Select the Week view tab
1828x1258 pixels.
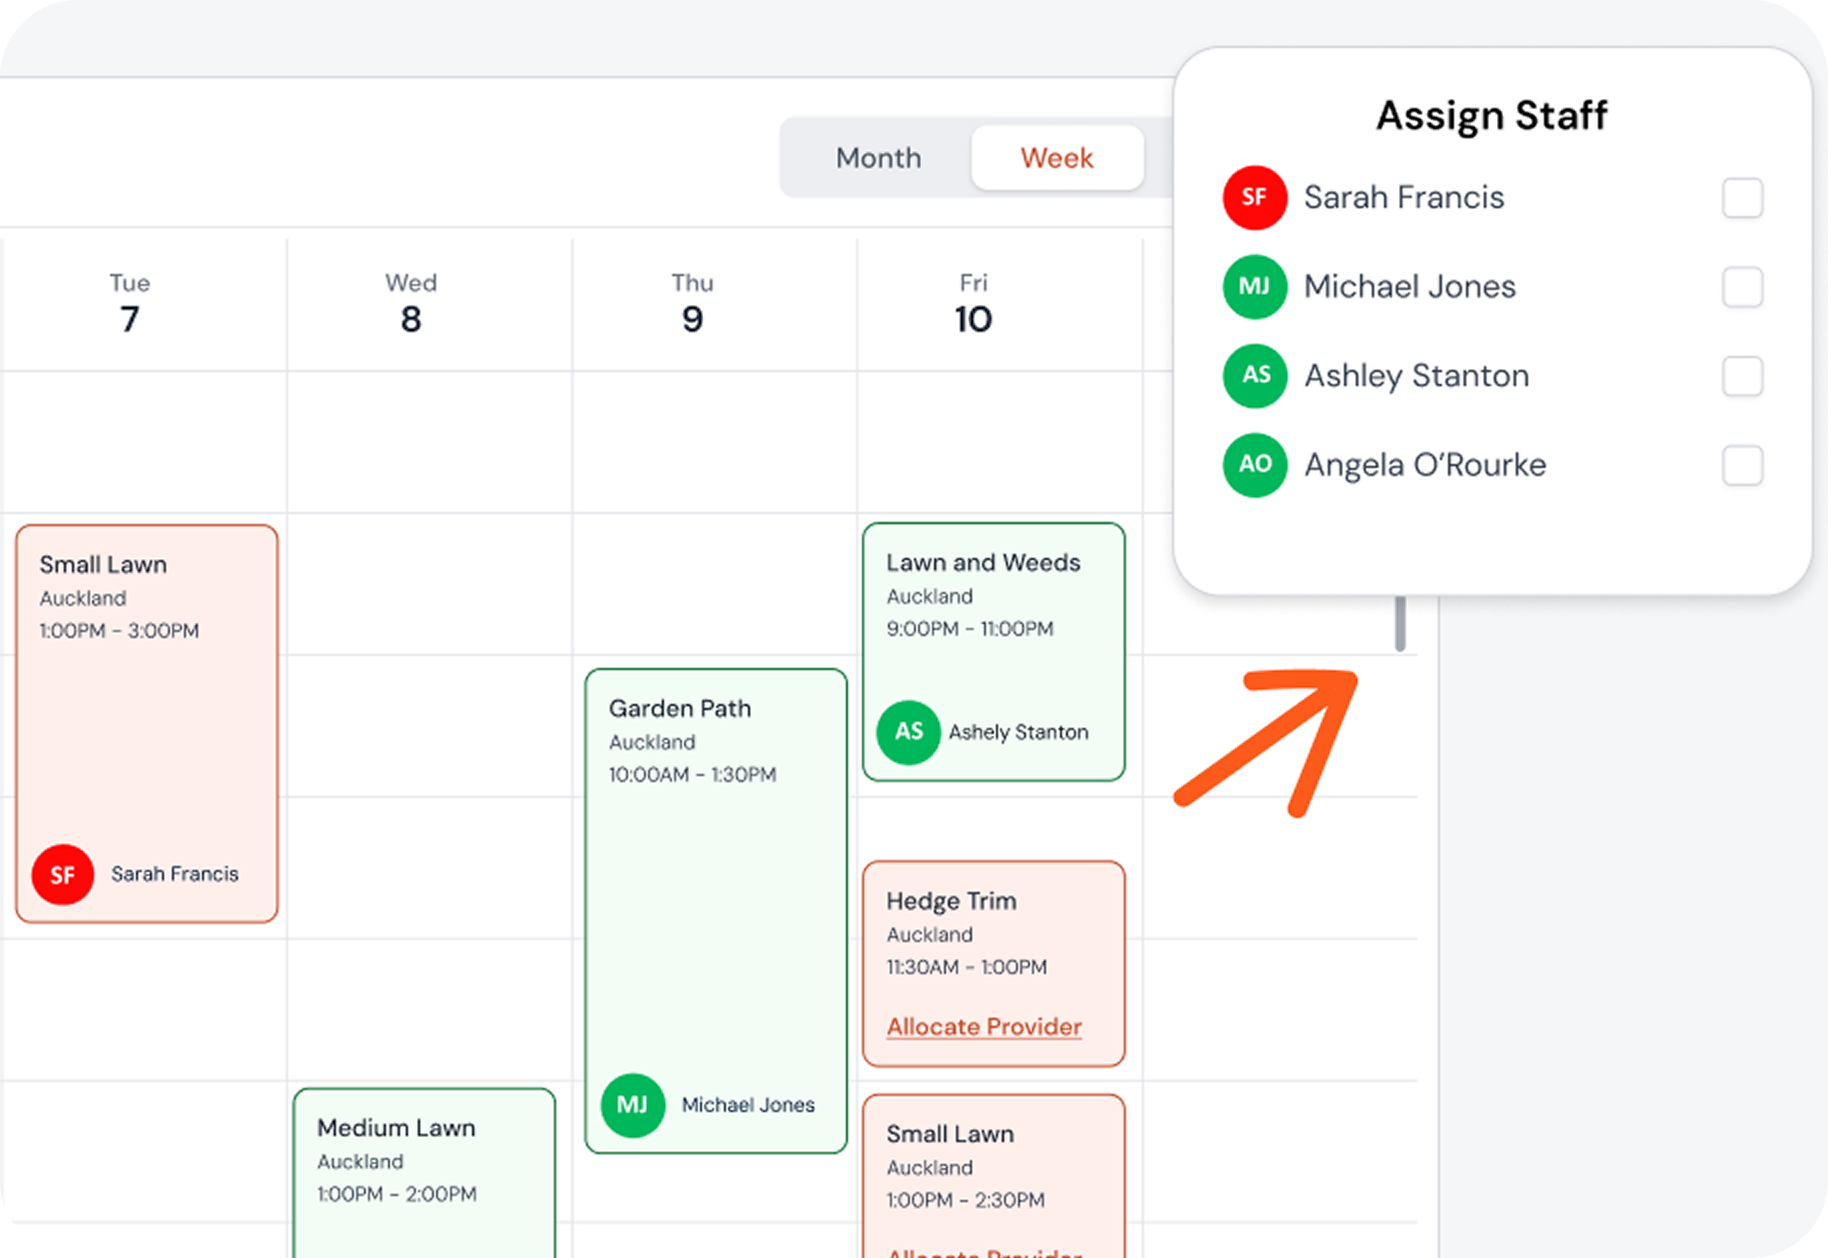pyautogui.click(x=1056, y=158)
